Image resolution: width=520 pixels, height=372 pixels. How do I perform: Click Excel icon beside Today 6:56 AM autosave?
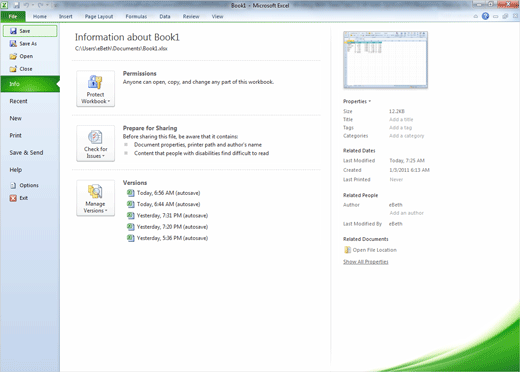[131, 193]
